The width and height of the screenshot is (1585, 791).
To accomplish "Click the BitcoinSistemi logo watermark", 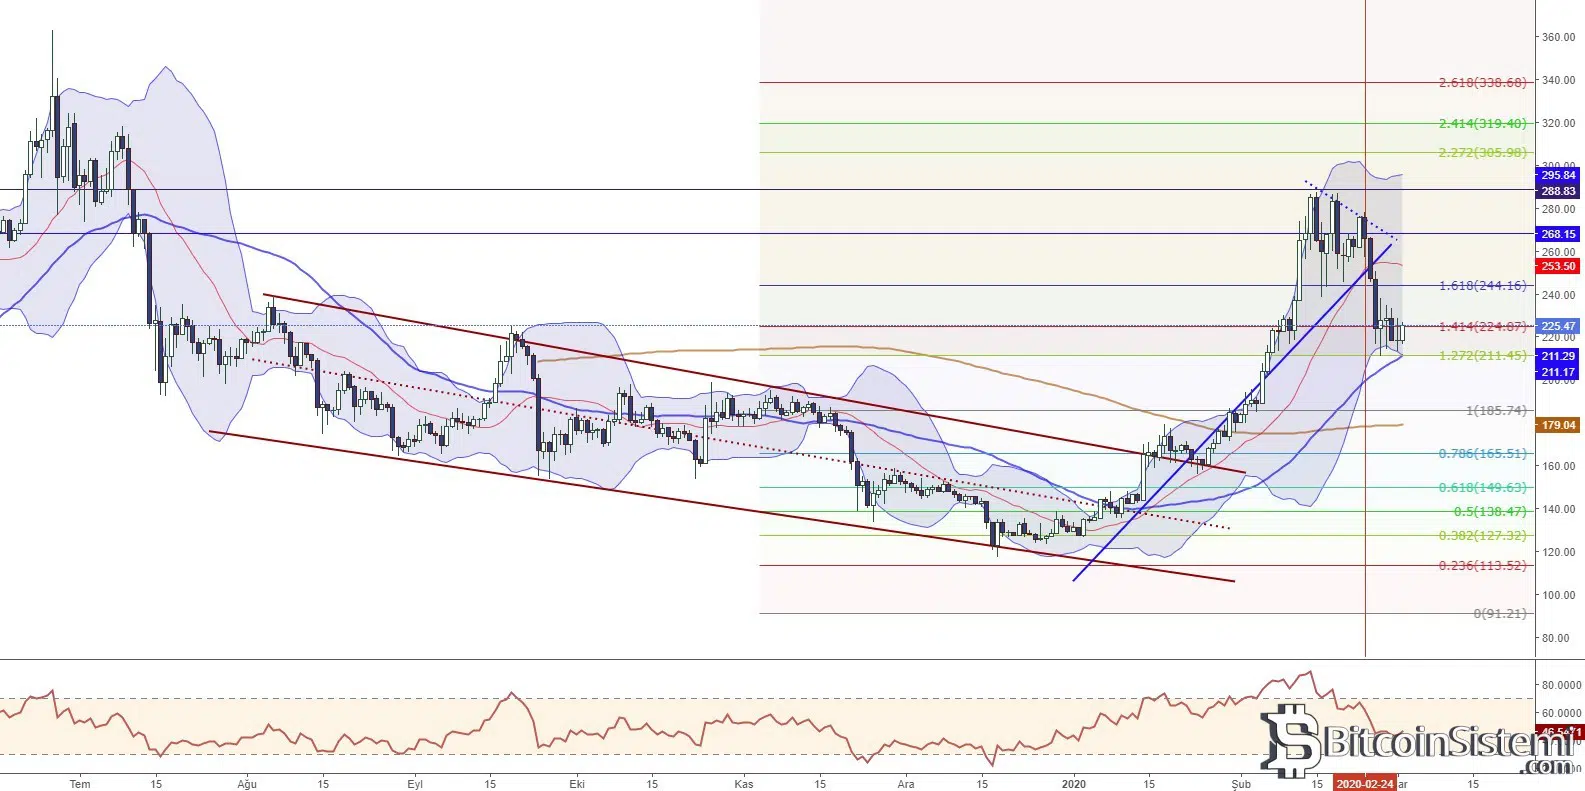I will [x=1420, y=742].
